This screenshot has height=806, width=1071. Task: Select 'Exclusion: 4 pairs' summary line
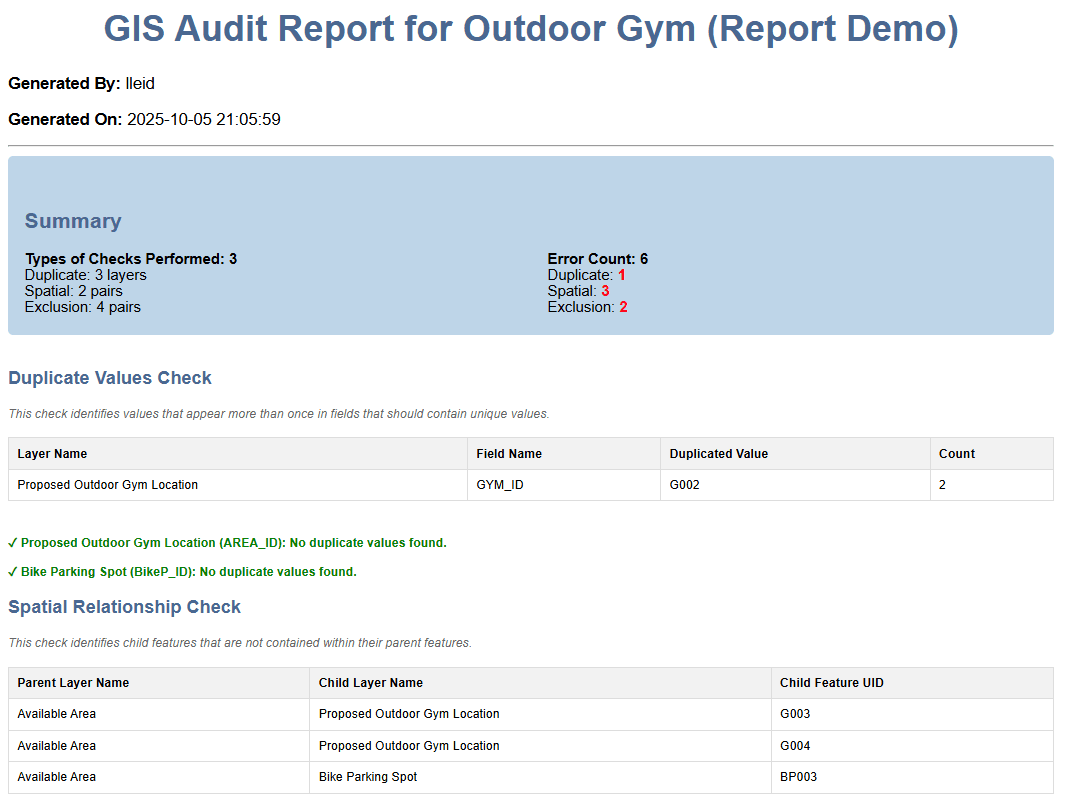pos(83,307)
